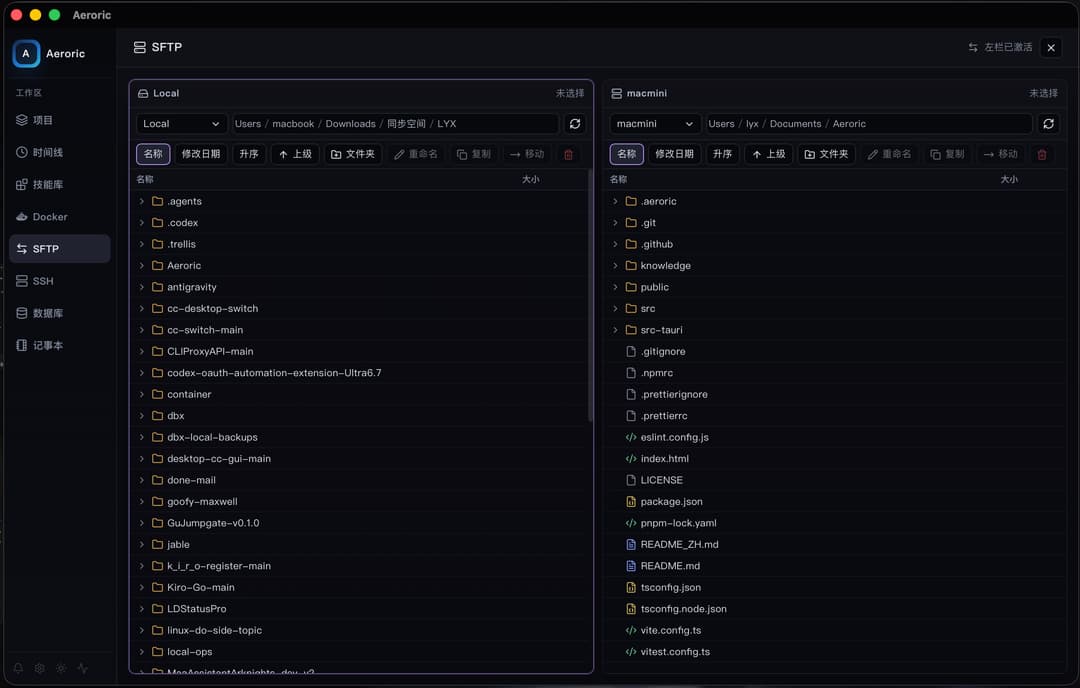Open settings gear in sidebar footer
This screenshot has height=688, width=1080.
coord(40,668)
